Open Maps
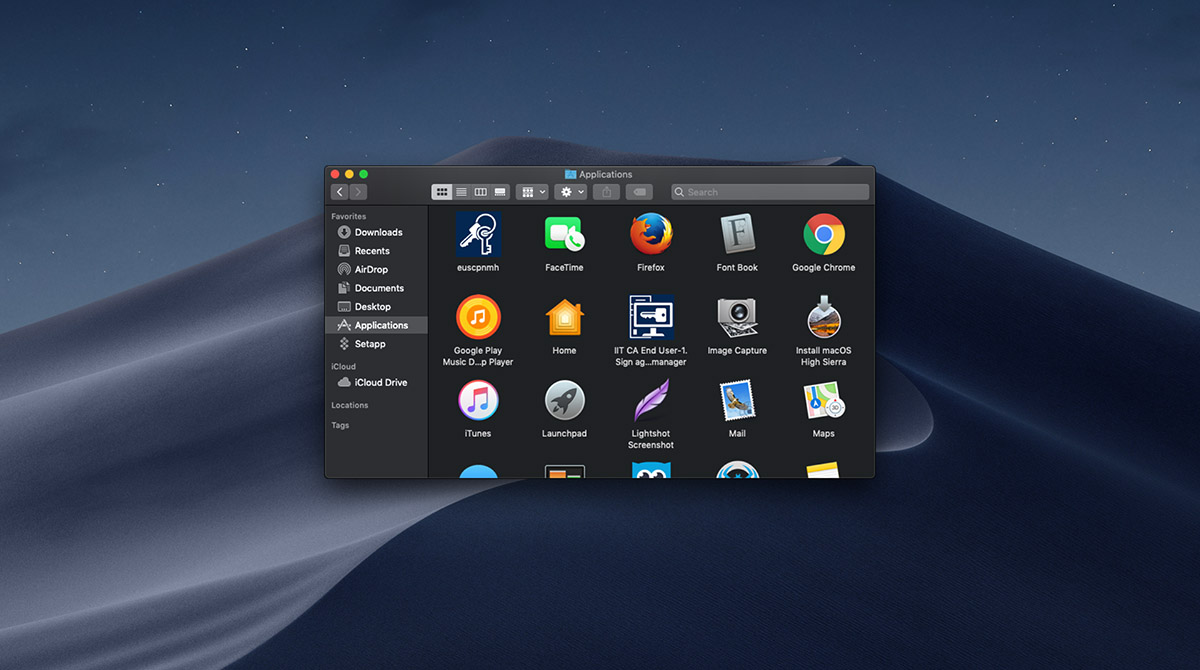Image resolution: width=1200 pixels, height=670 pixels. (823, 405)
